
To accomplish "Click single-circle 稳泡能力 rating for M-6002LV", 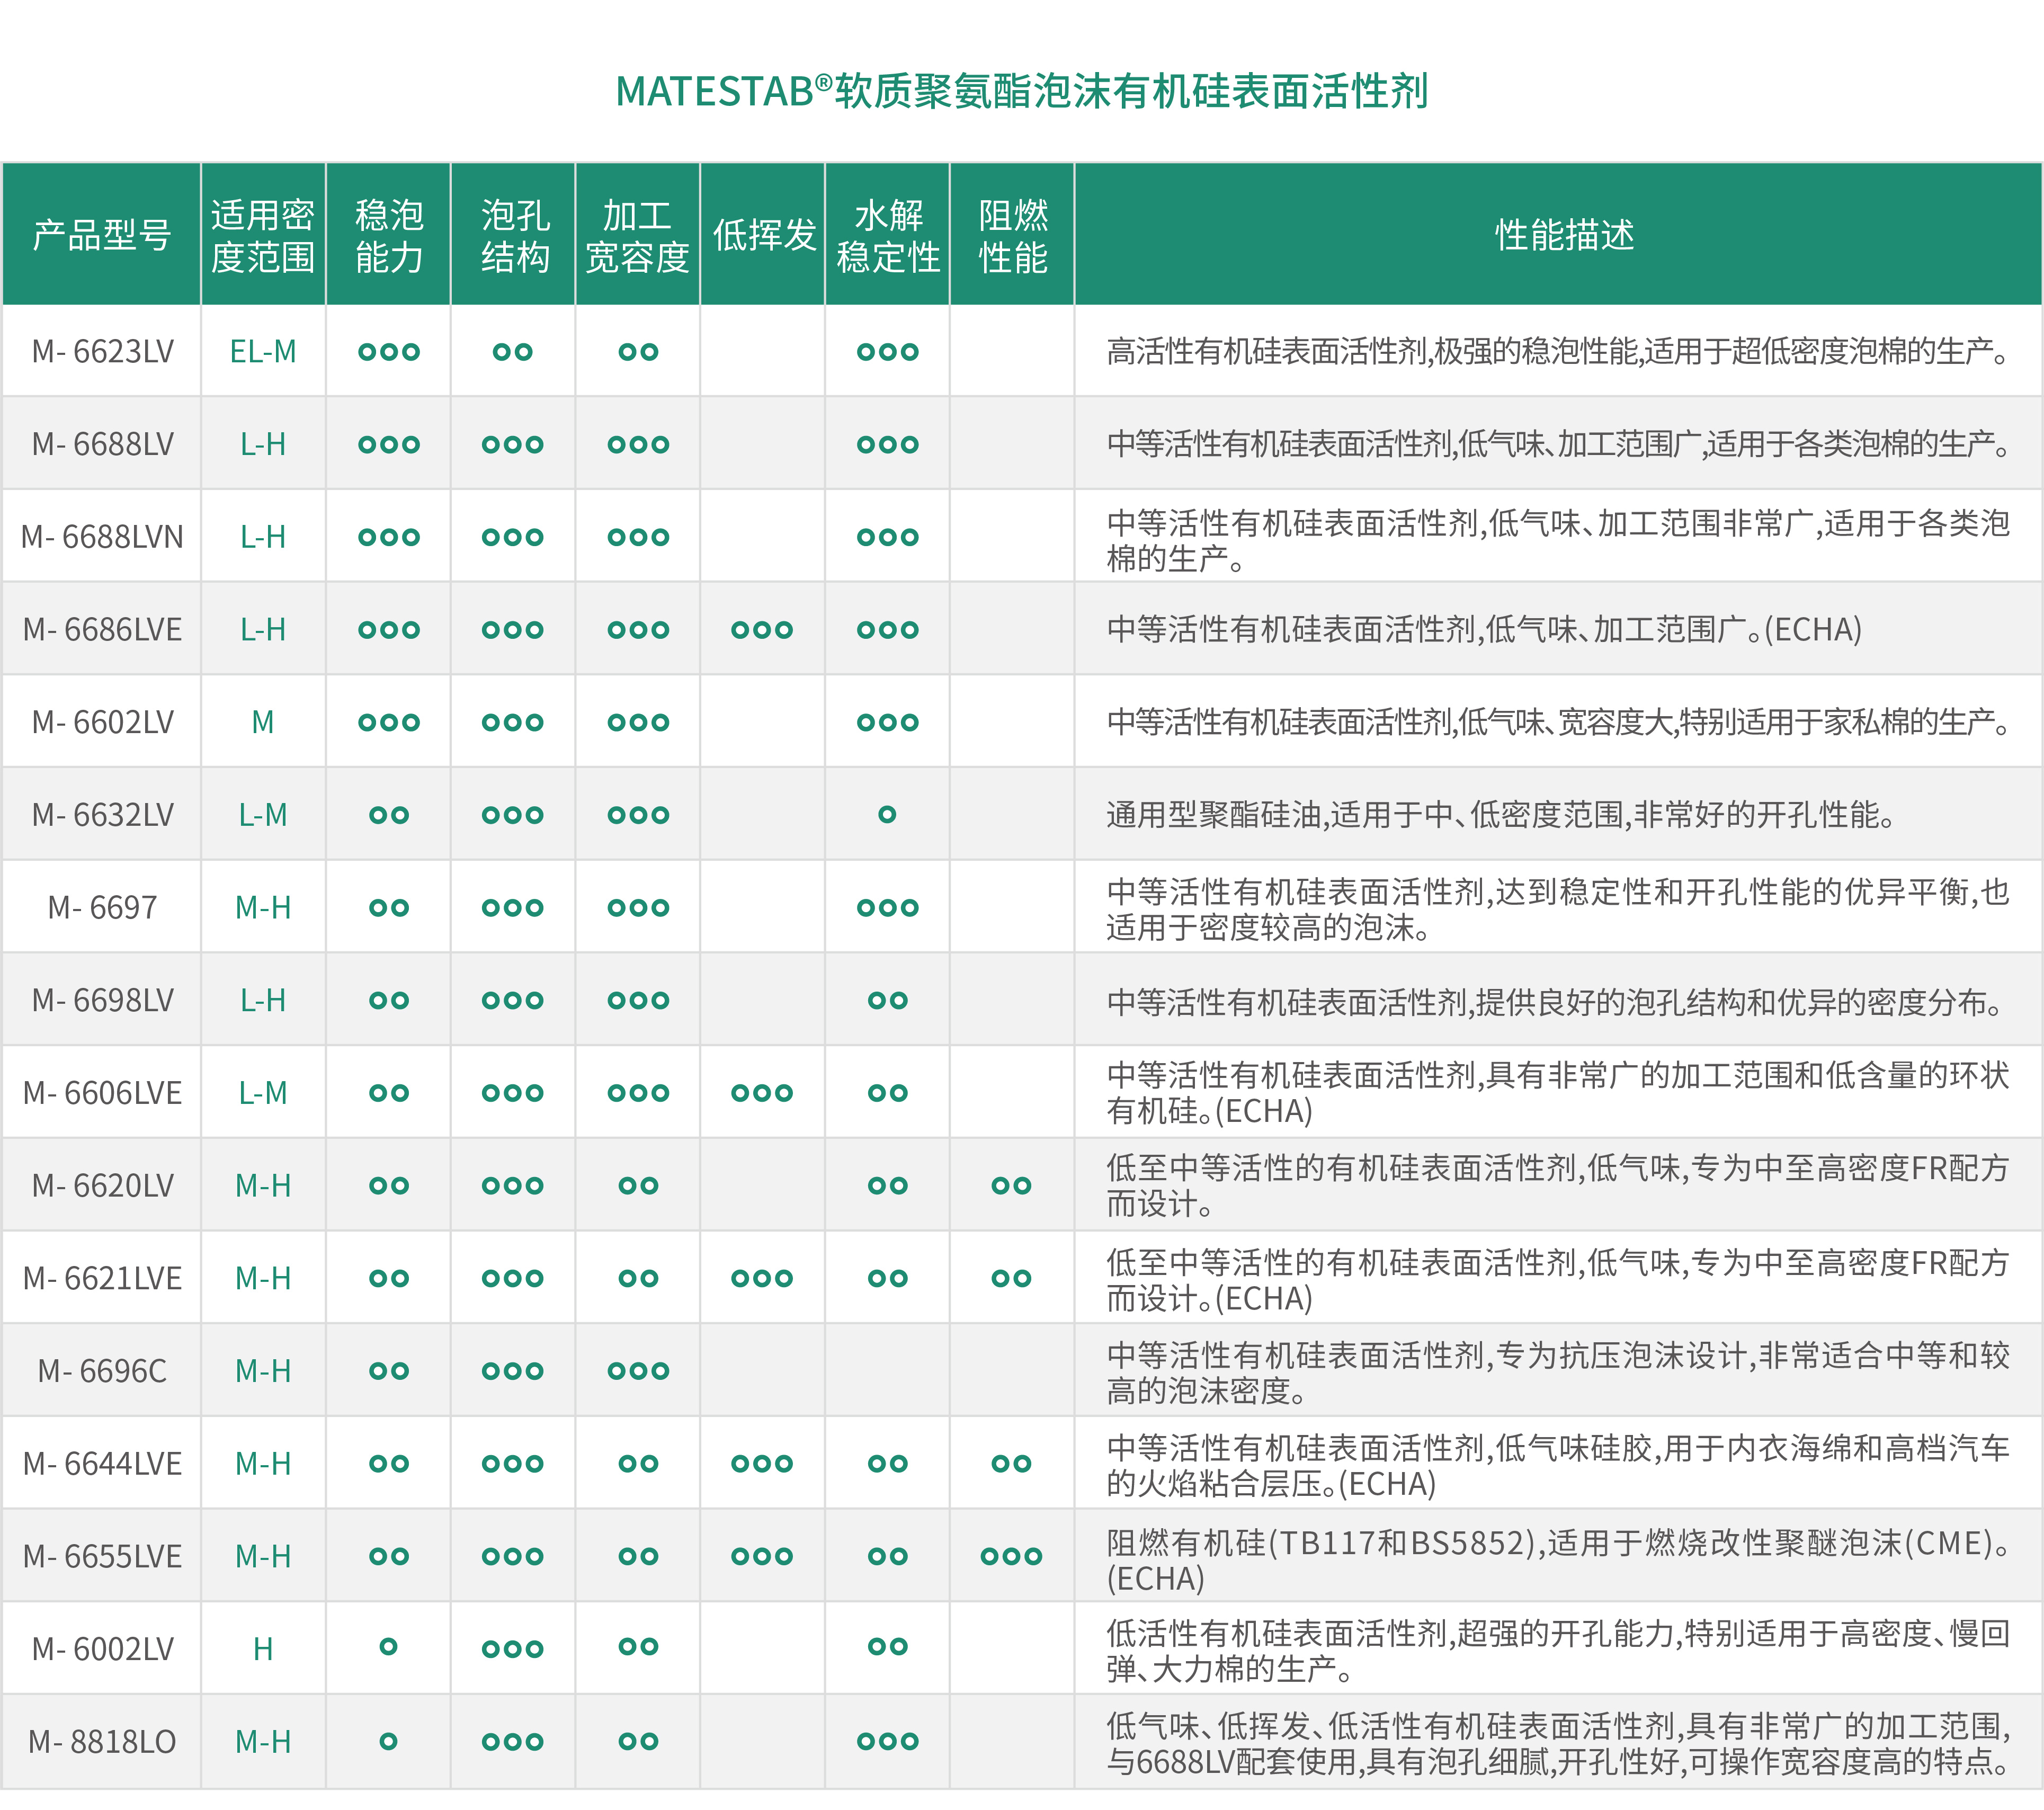I will point(388,1646).
